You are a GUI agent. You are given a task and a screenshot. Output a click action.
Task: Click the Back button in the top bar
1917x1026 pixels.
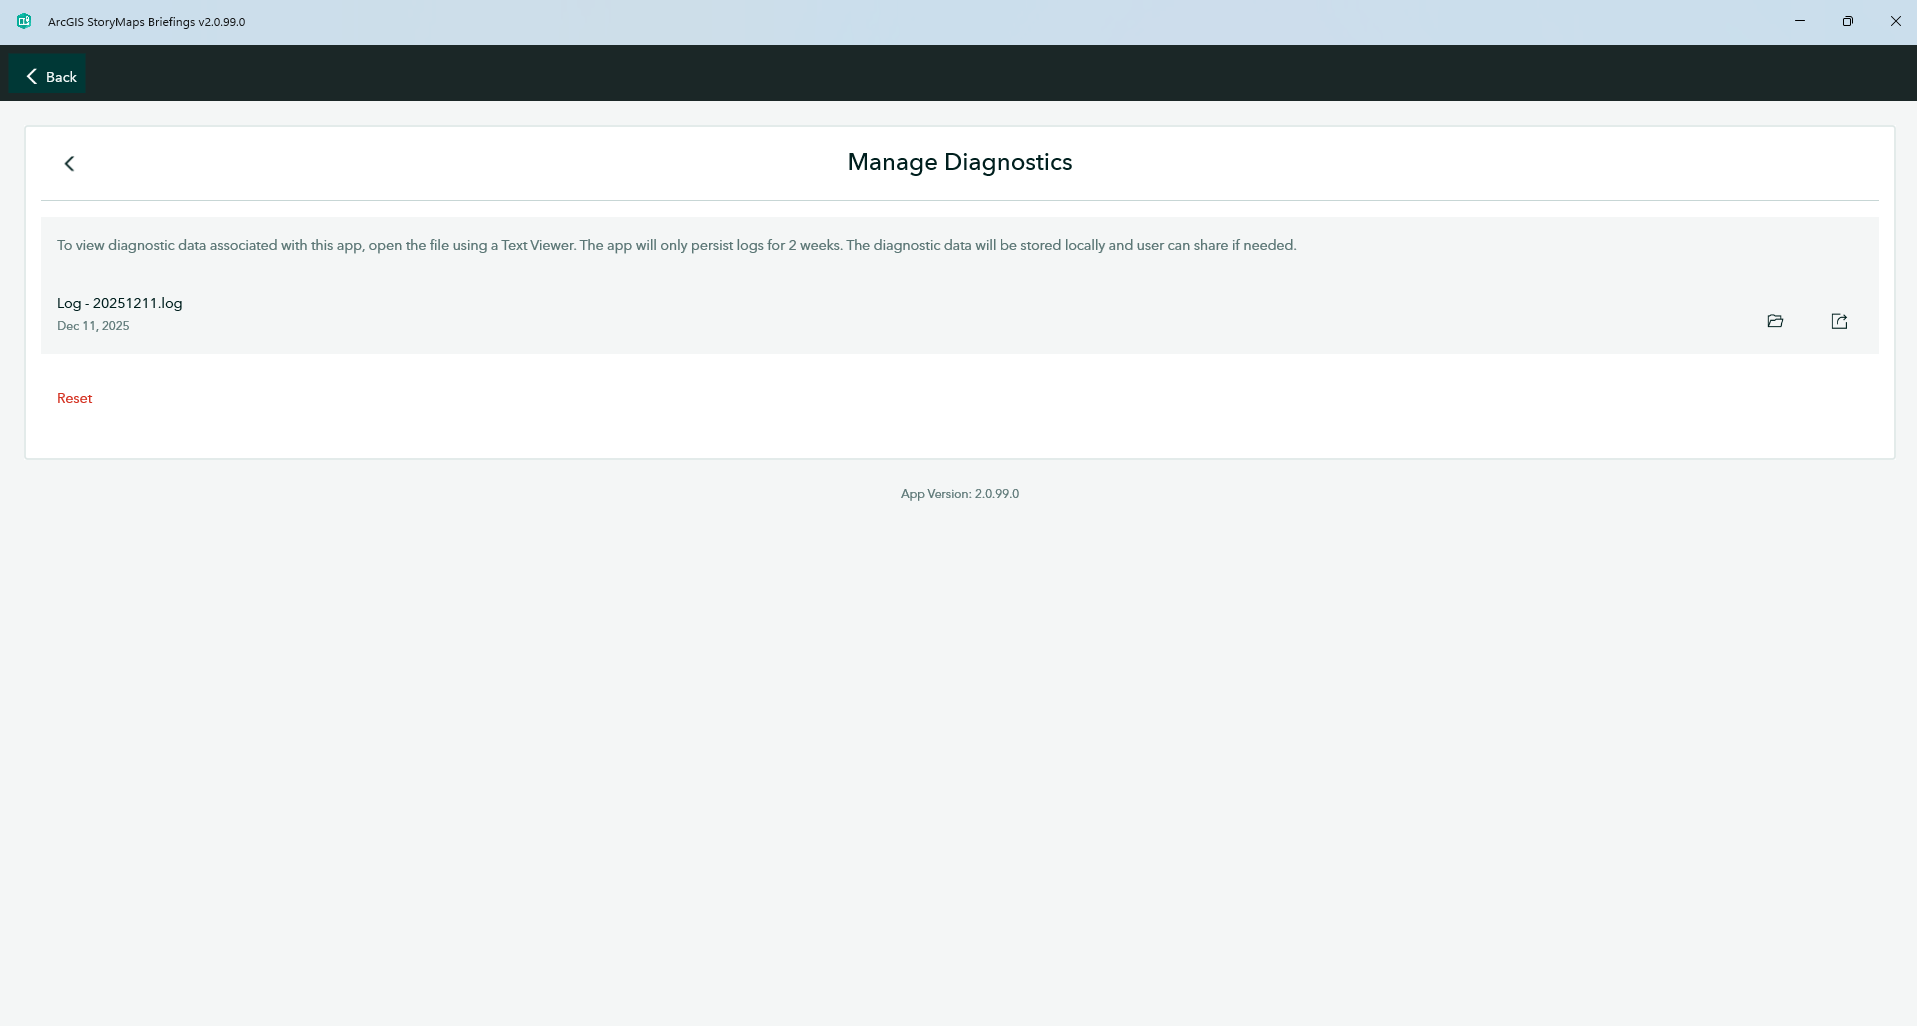click(48, 76)
